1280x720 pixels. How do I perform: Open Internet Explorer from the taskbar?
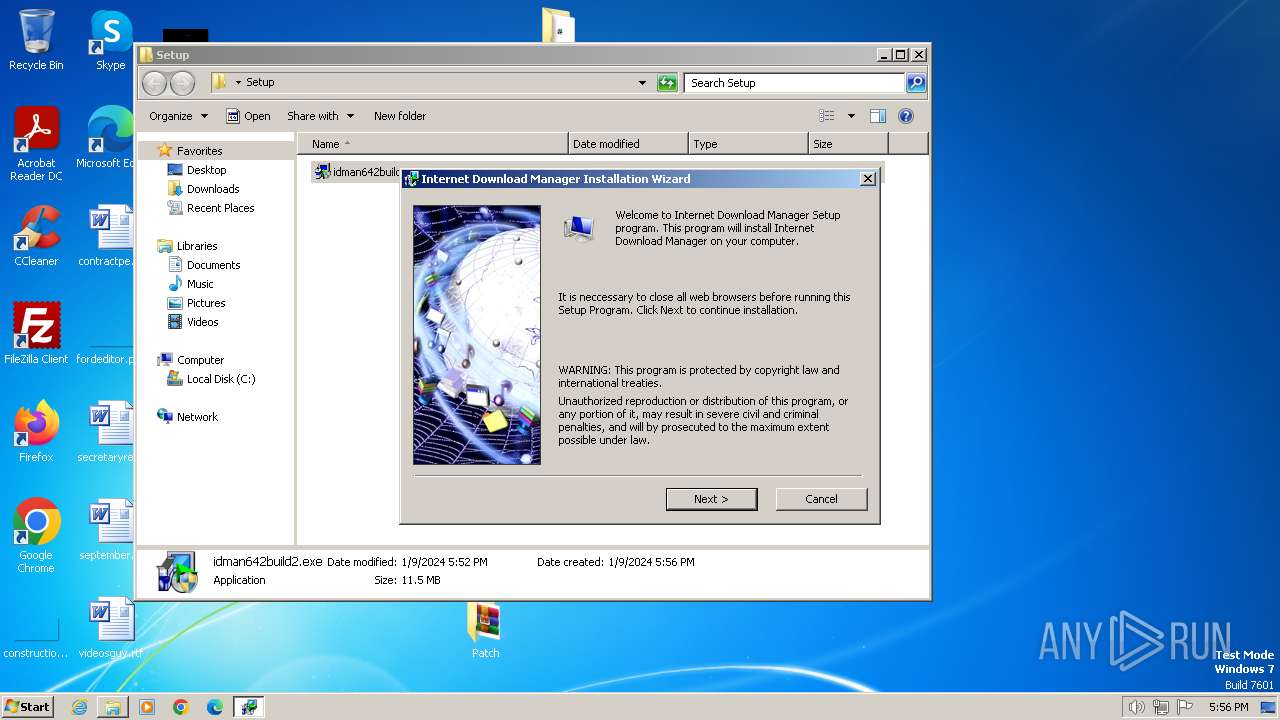click(x=79, y=707)
